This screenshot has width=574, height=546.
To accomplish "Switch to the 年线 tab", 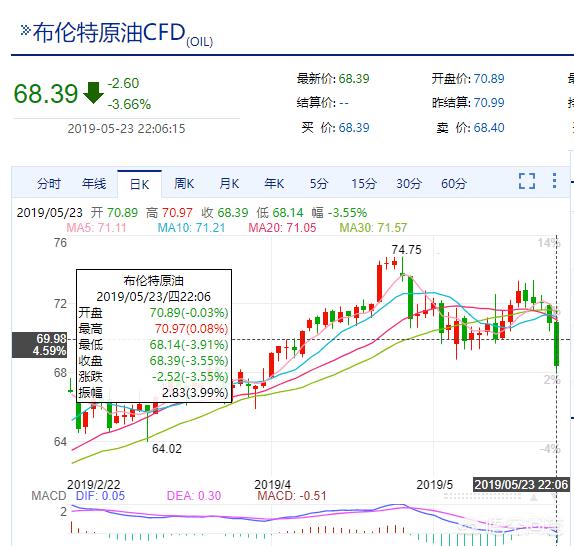I will [x=94, y=183].
